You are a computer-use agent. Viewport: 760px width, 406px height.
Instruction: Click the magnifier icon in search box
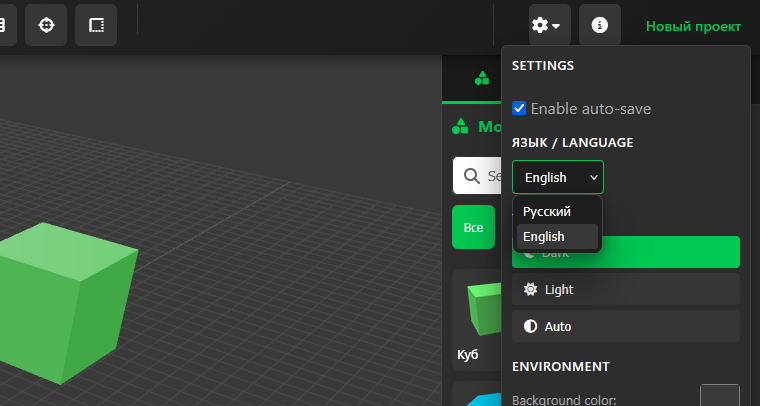click(x=470, y=176)
